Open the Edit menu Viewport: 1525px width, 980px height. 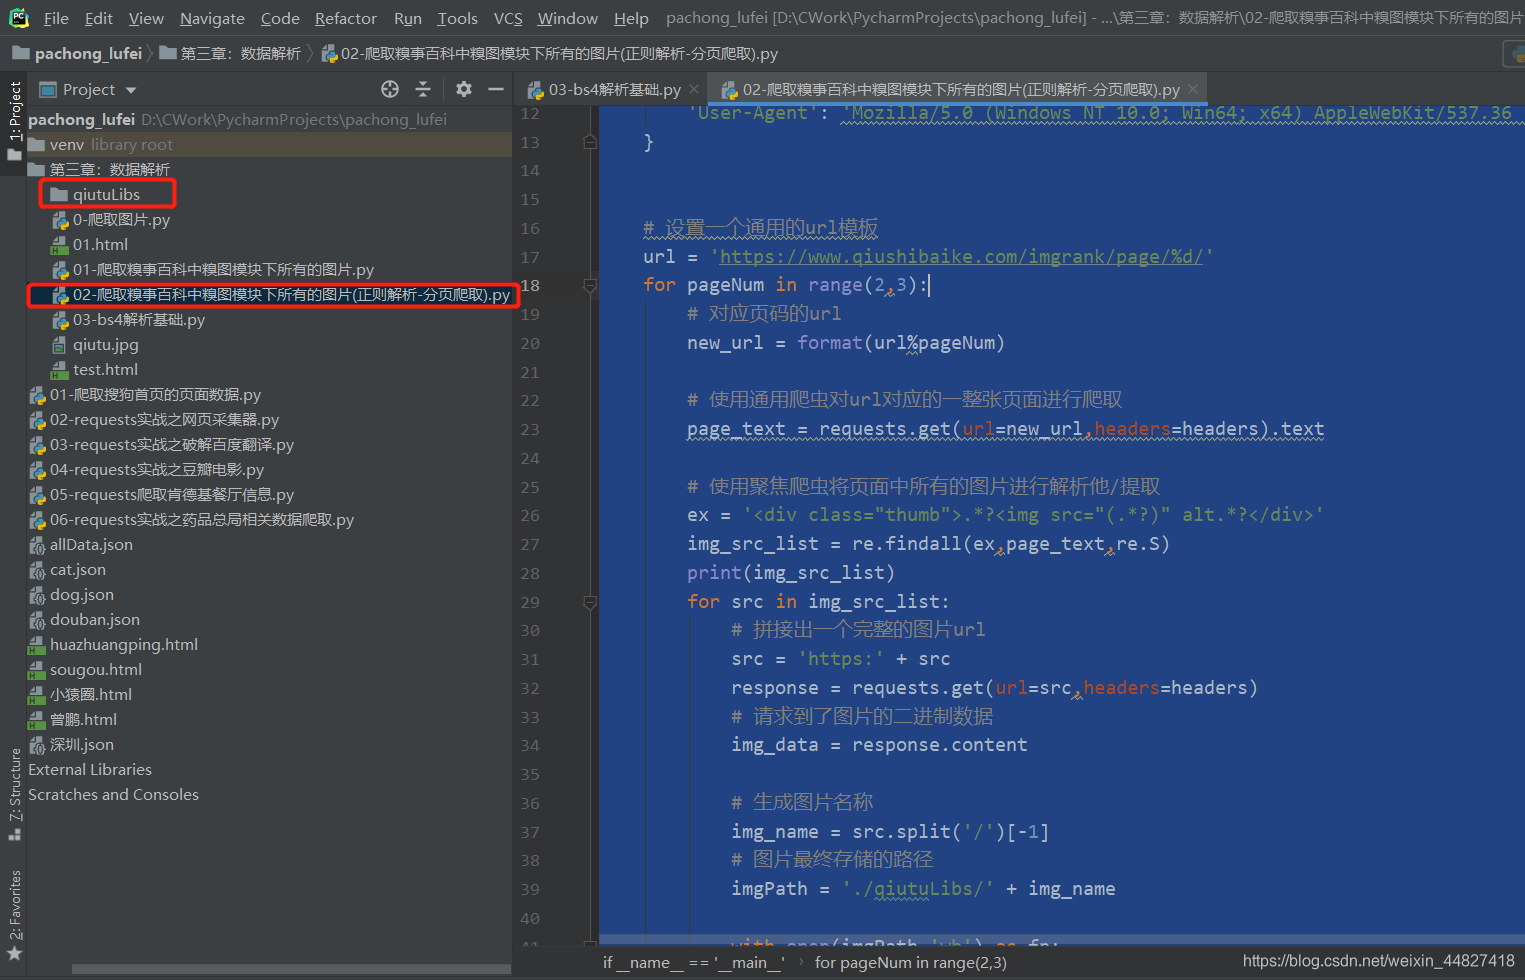[x=99, y=18]
